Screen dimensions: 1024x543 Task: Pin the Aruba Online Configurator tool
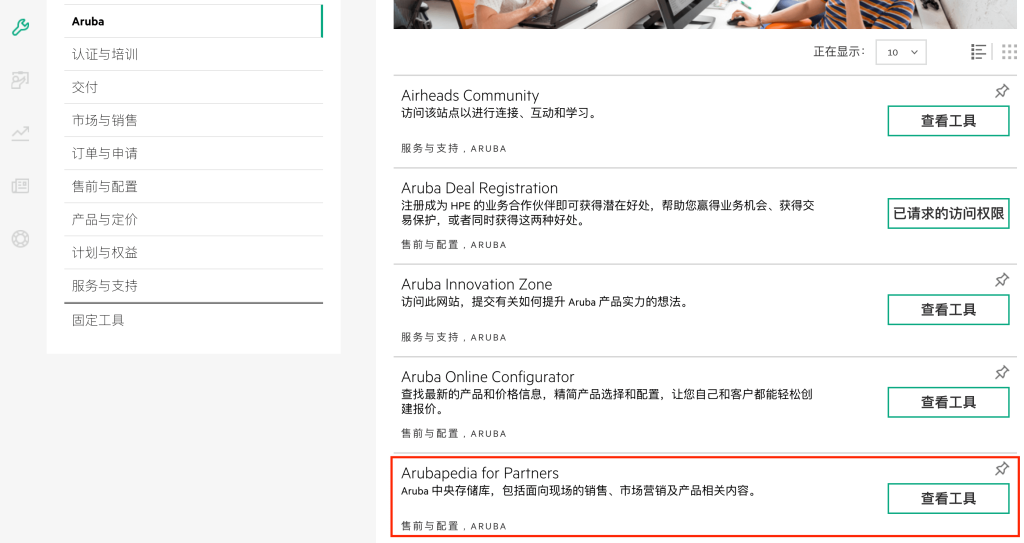[x=1002, y=372]
